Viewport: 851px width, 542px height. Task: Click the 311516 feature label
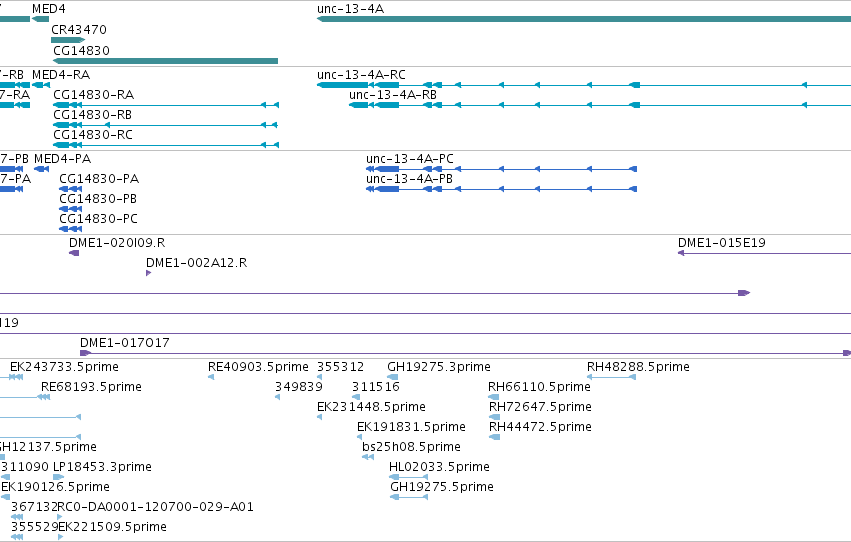coord(376,386)
